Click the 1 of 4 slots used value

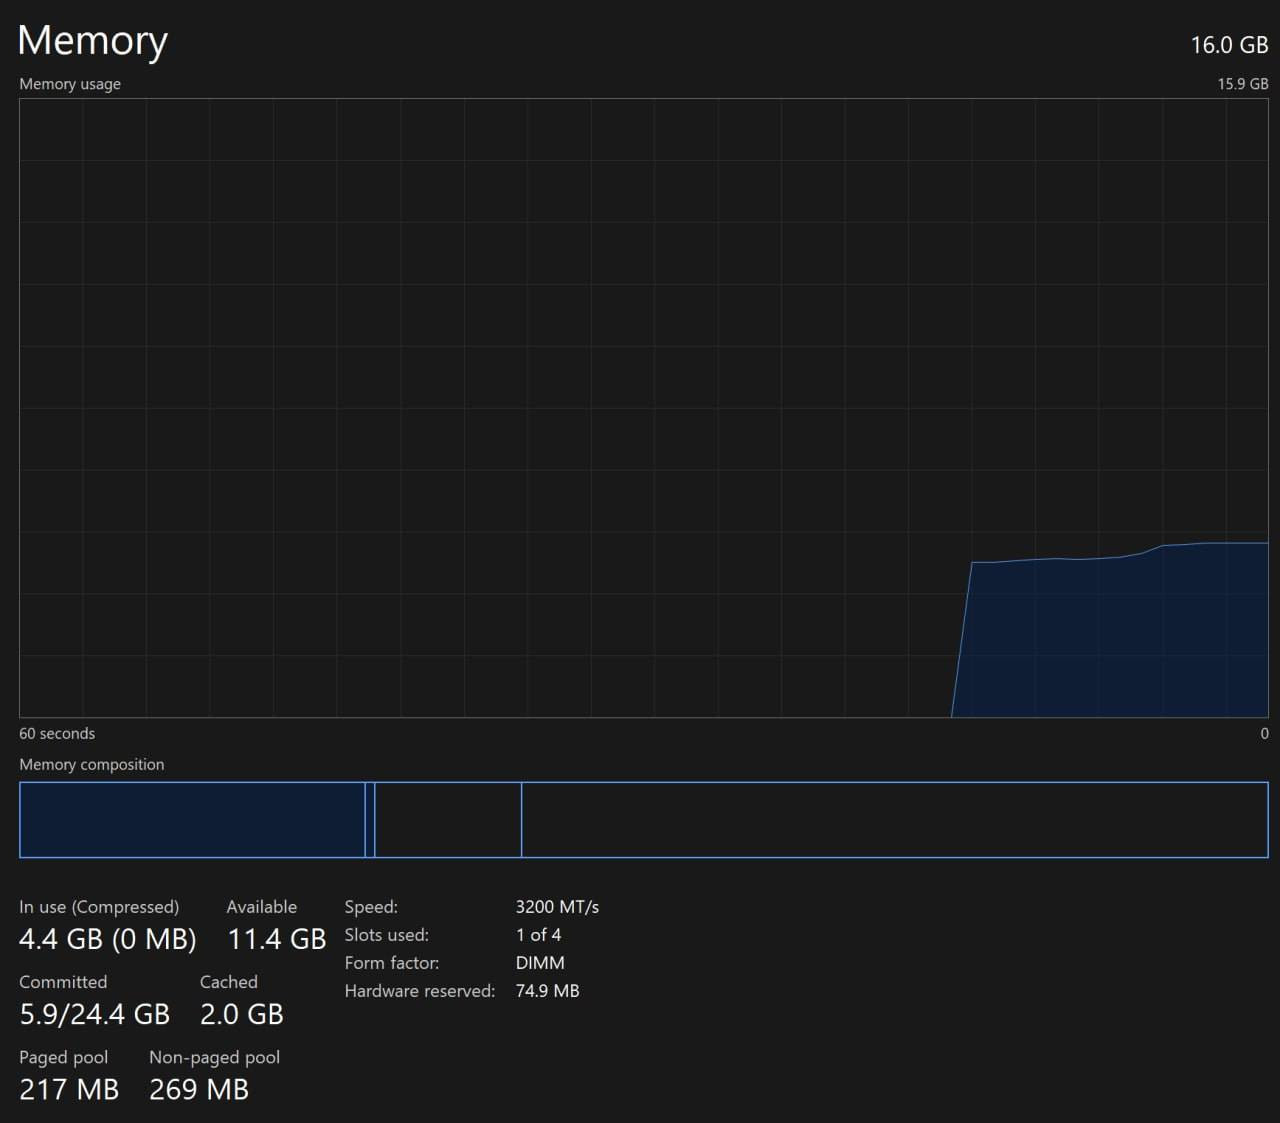(538, 935)
